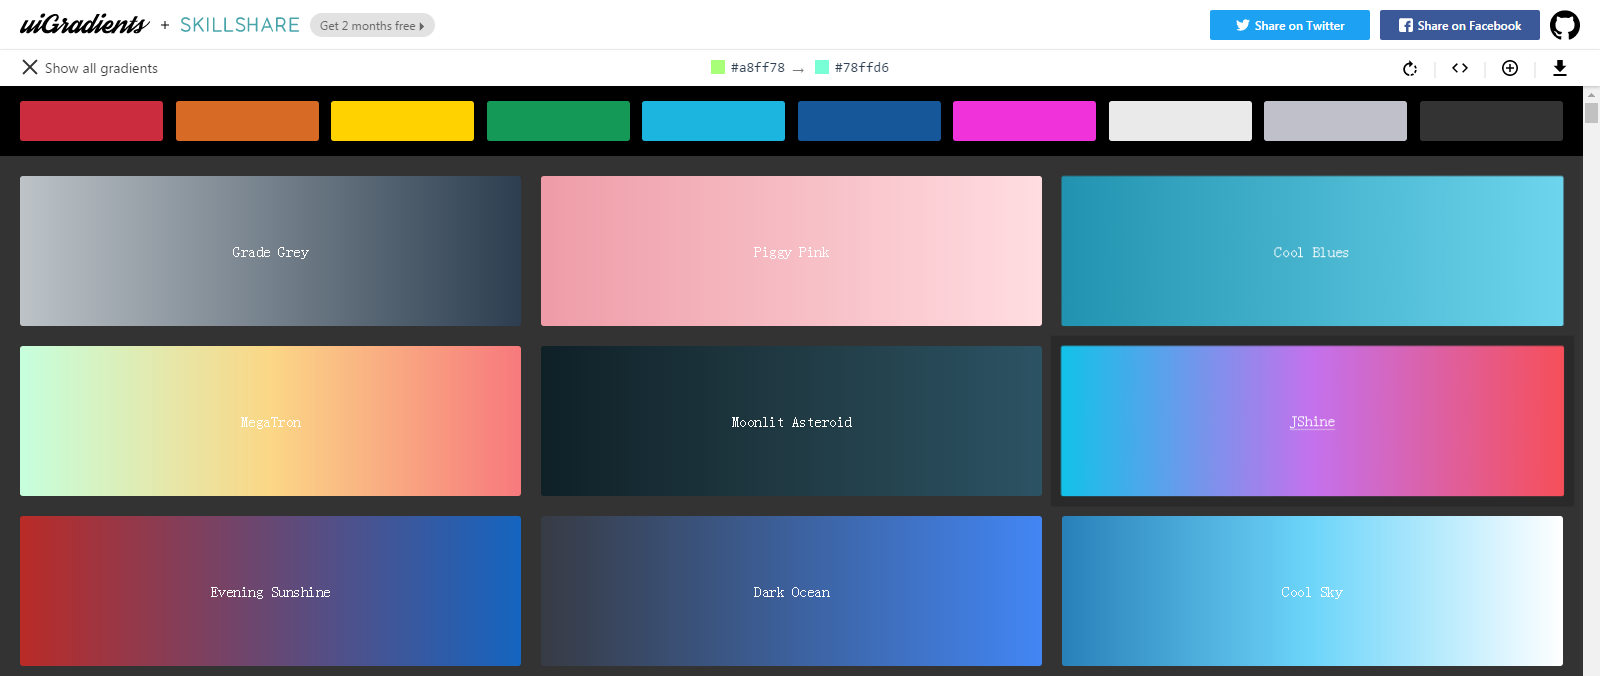
Task: Filter gradients by white color
Action: pos(1180,121)
